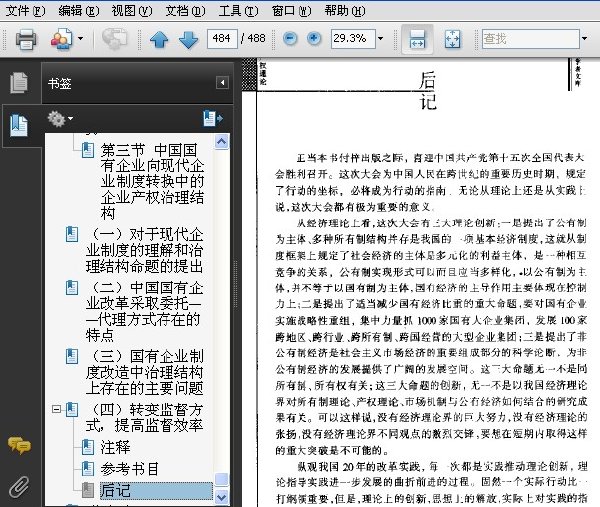The width and height of the screenshot is (600, 507).
Task: Open the zoom level dropdown arrow
Action: [x=380, y=38]
